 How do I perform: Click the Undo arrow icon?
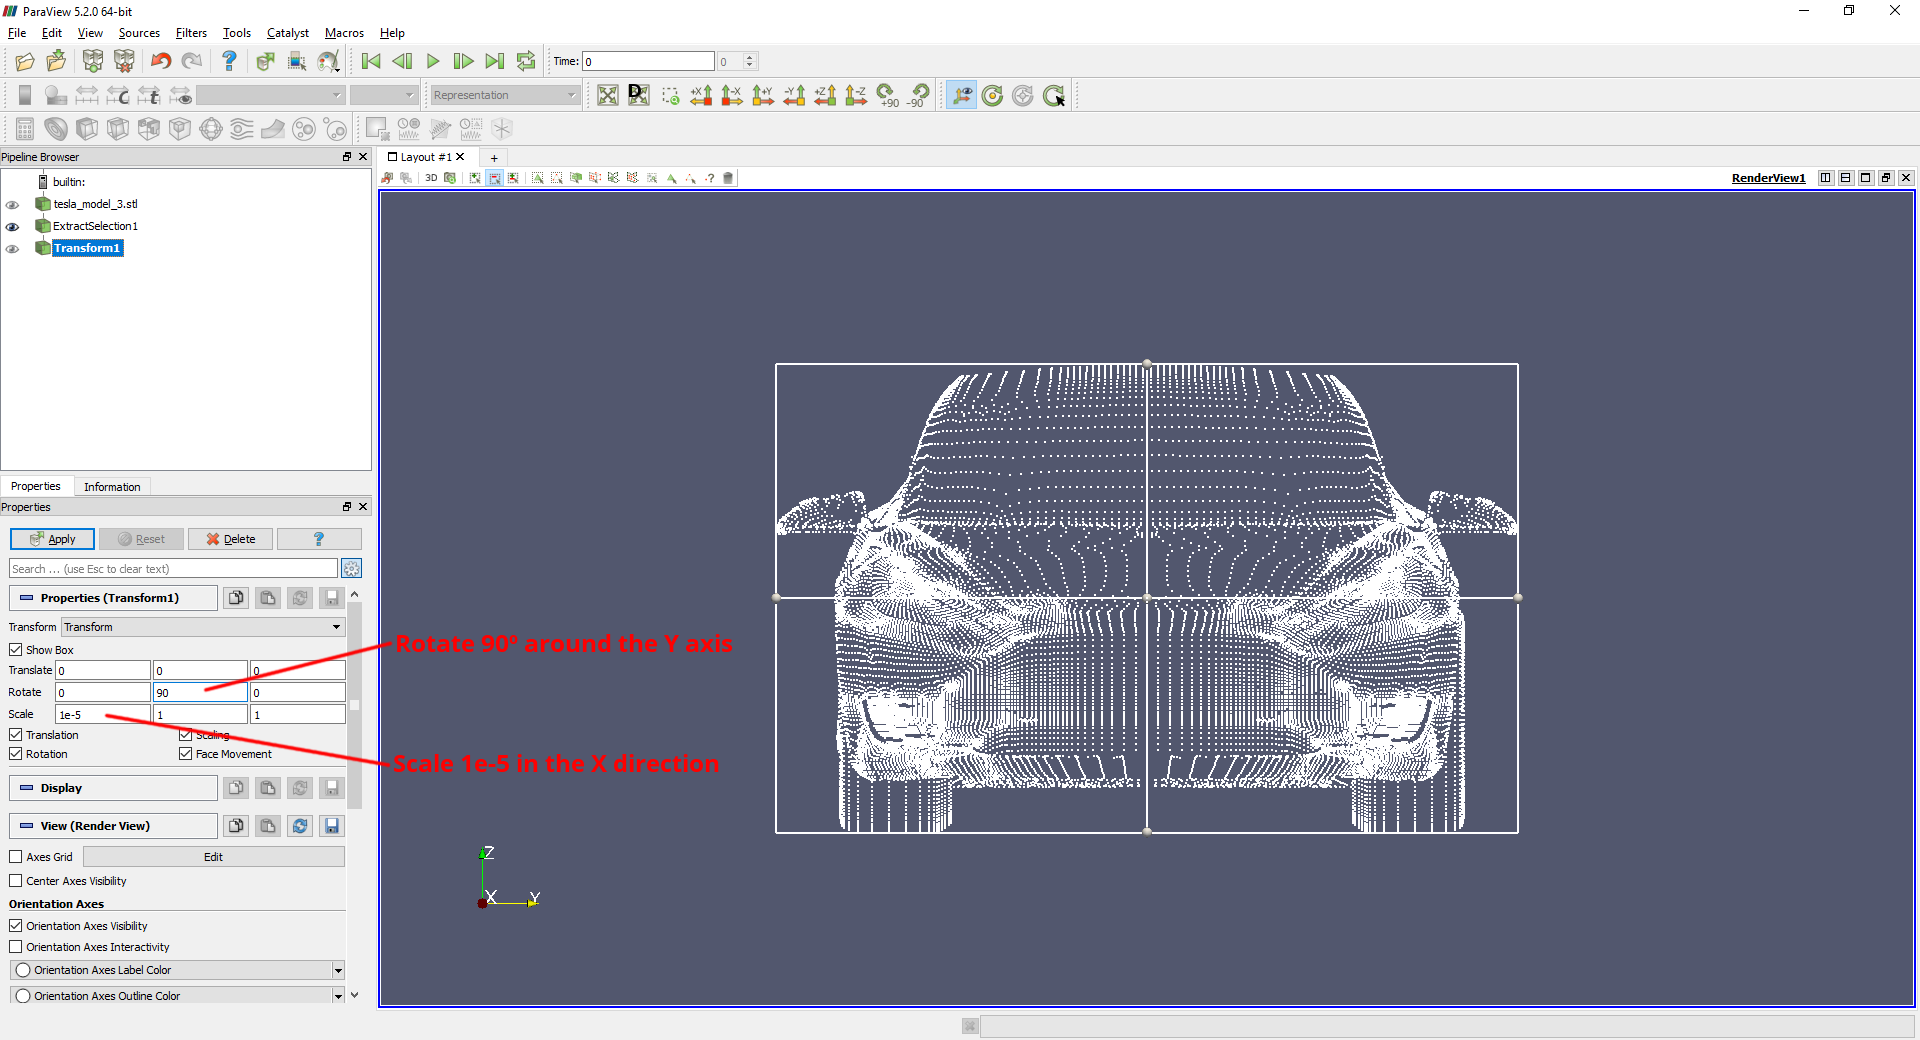click(160, 62)
